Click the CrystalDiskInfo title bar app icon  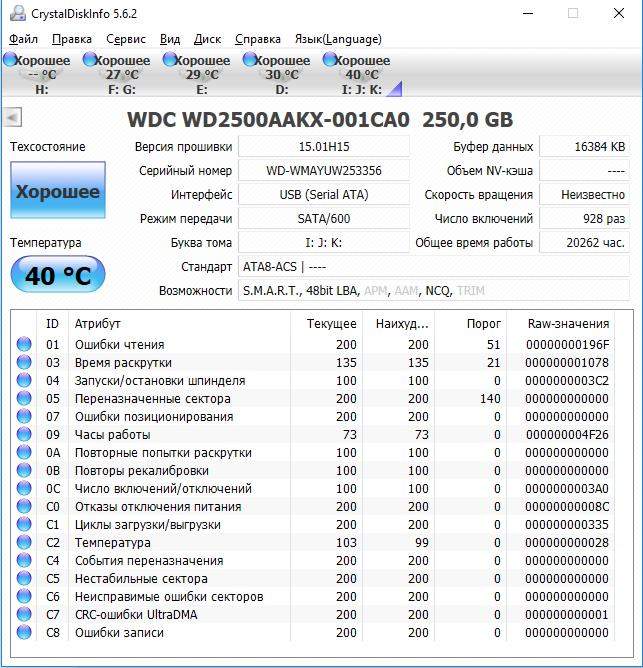pyautogui.click(x=18, y=14)
